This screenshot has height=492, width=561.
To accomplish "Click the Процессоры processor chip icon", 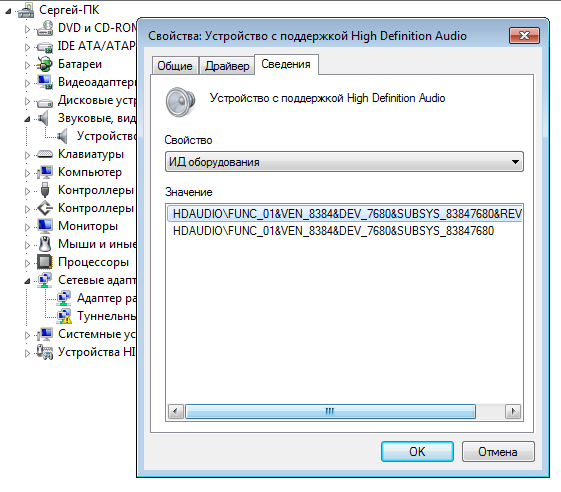I will (x=45, y=262).
